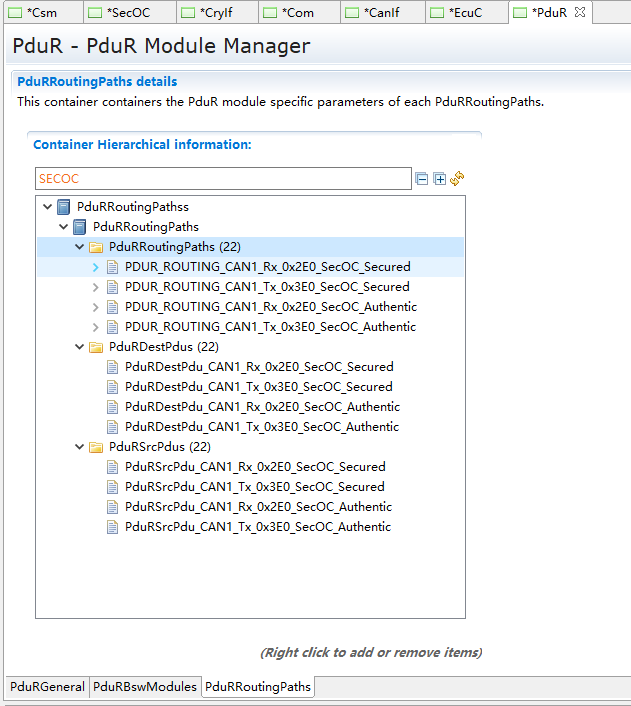Expand PDUR_ROUTING_CAN1_Tx_0x3E0_SecOC_Secured node
Image resolution: width=631 pixels, height=706 pixels.
point(96,287)
